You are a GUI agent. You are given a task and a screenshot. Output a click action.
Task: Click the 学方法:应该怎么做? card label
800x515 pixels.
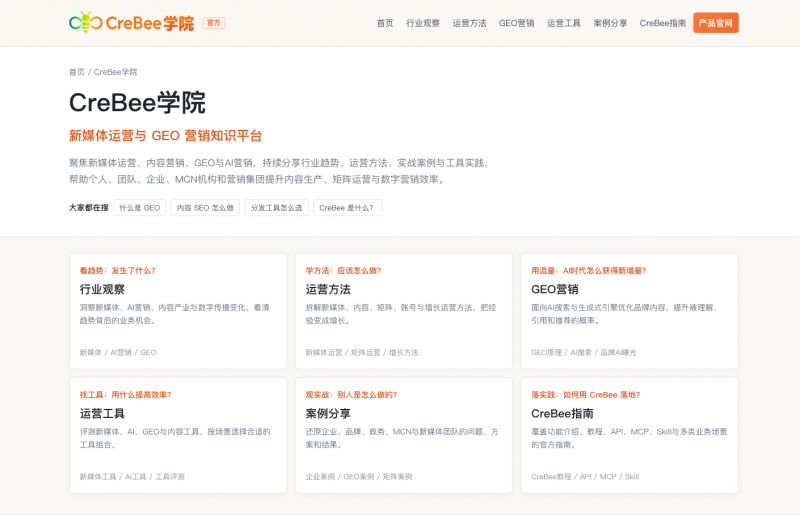[x=343, y=271]
